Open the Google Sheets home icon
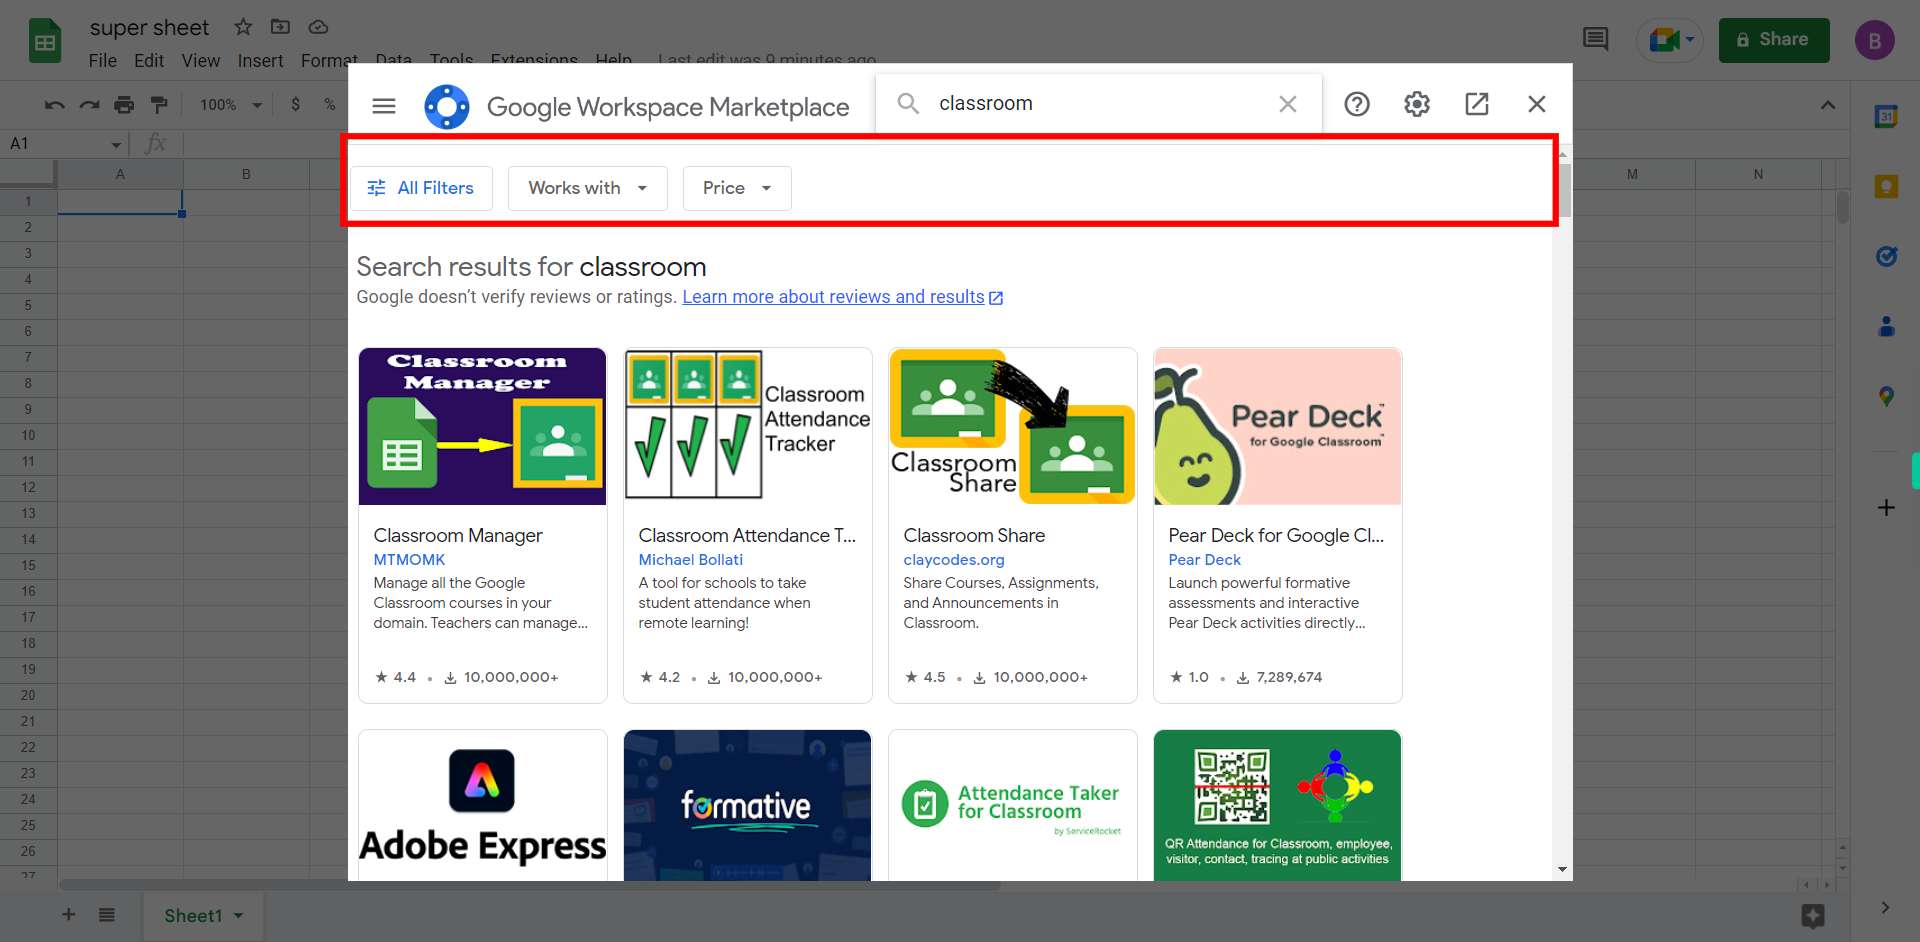The width and height of the screenshot is (1920, 942). coord(45,41)
